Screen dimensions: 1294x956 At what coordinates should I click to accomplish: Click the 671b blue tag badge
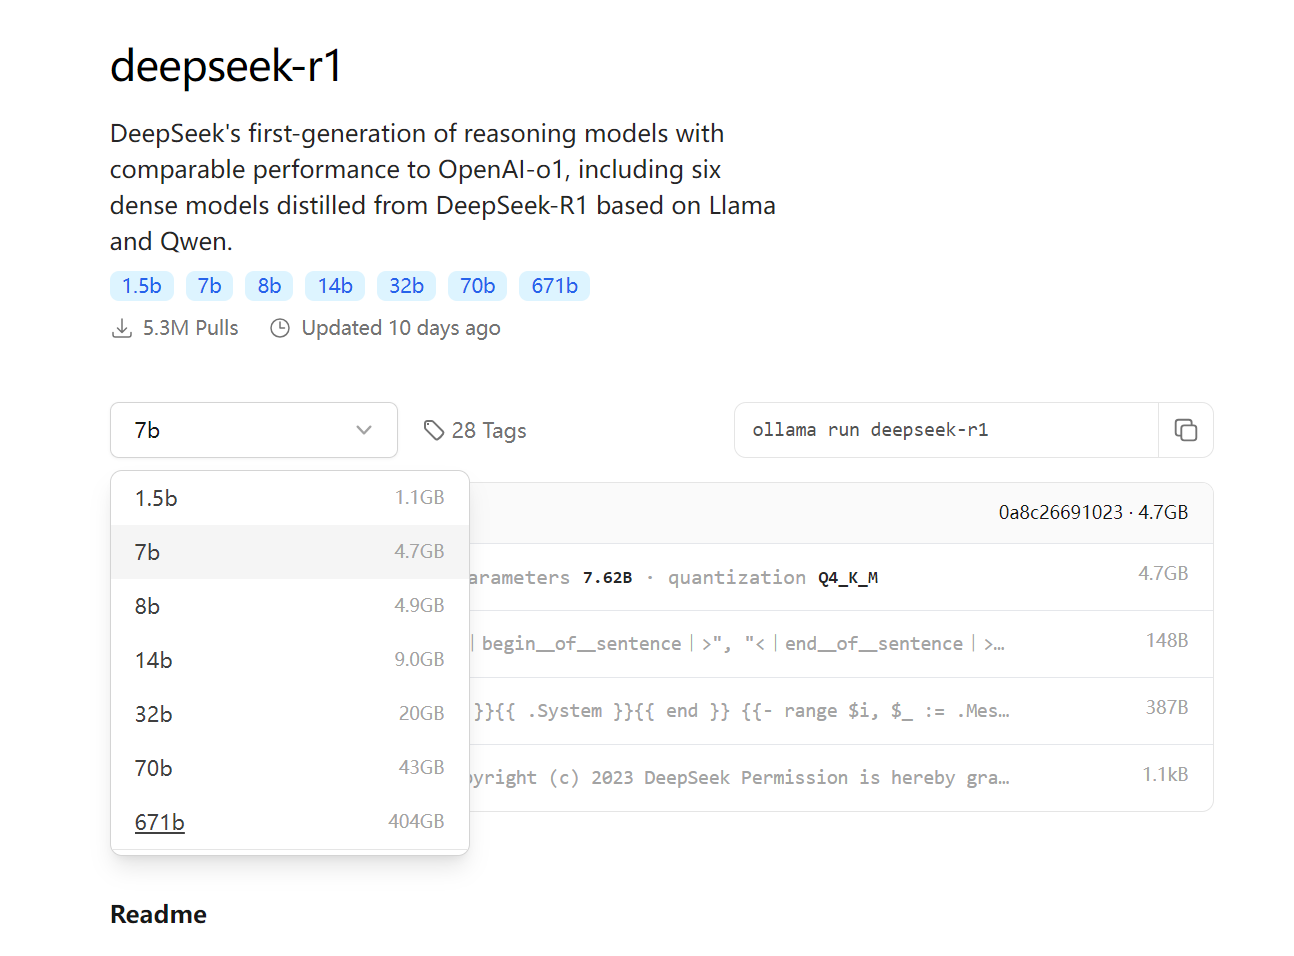tap(554, 286)
